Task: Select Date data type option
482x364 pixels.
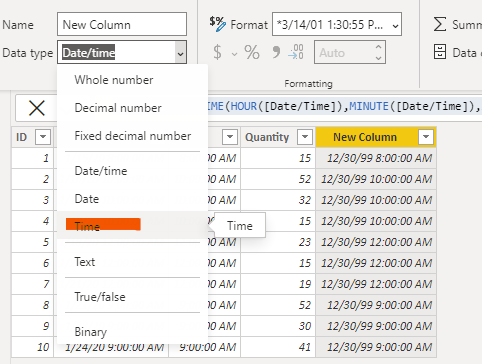Action: 132,199
